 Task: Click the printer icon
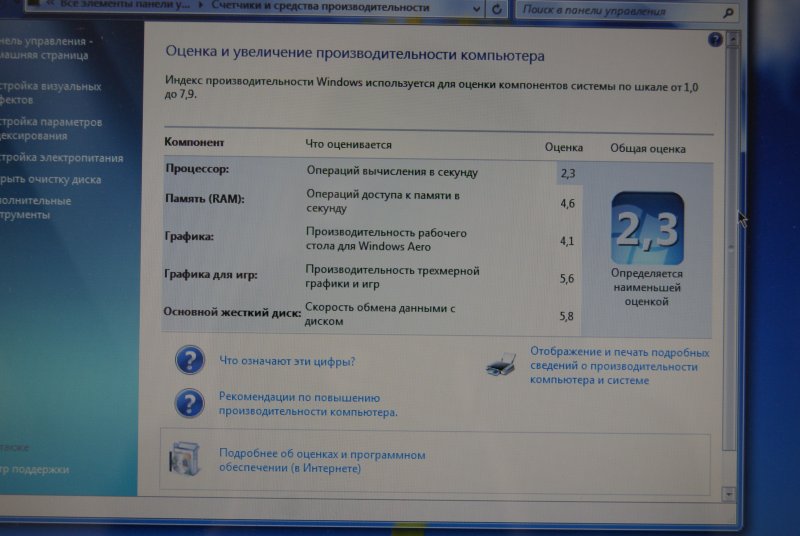(502, 366)
